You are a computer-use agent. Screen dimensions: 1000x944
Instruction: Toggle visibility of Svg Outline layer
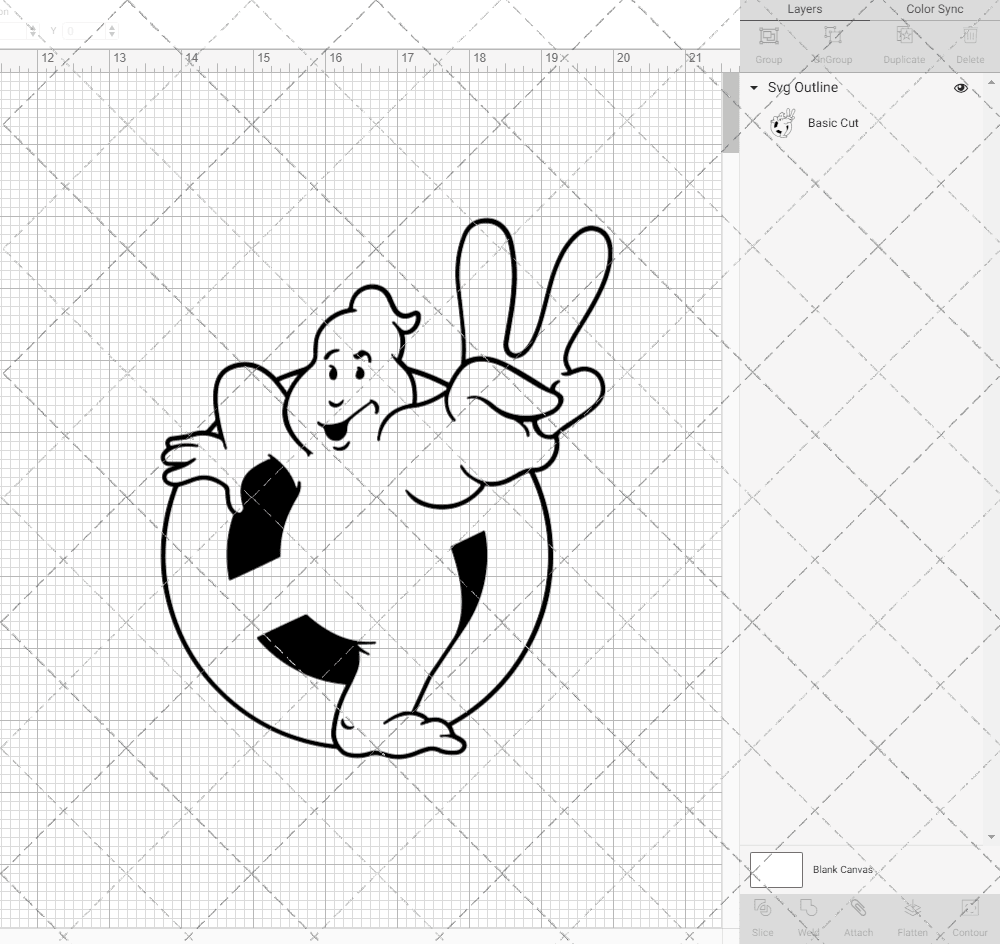coord(960,88)
